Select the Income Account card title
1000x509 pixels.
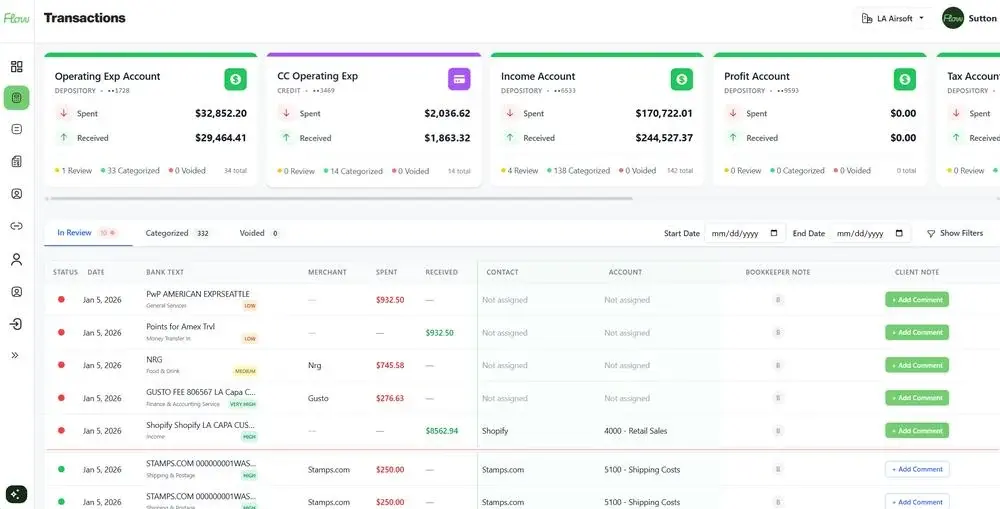(x=538, y=77)
